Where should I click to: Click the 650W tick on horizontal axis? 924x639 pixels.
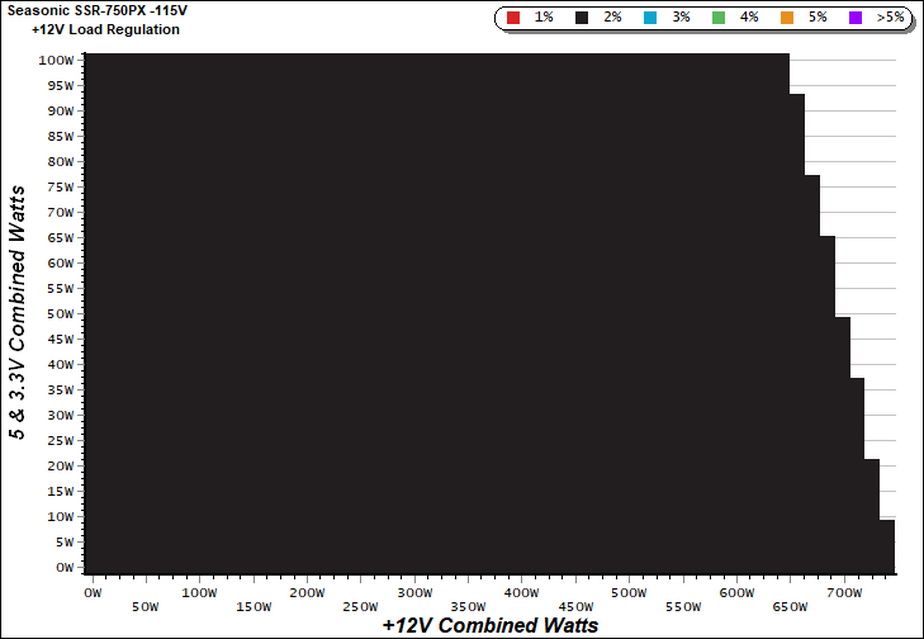[x=790, y=607]
